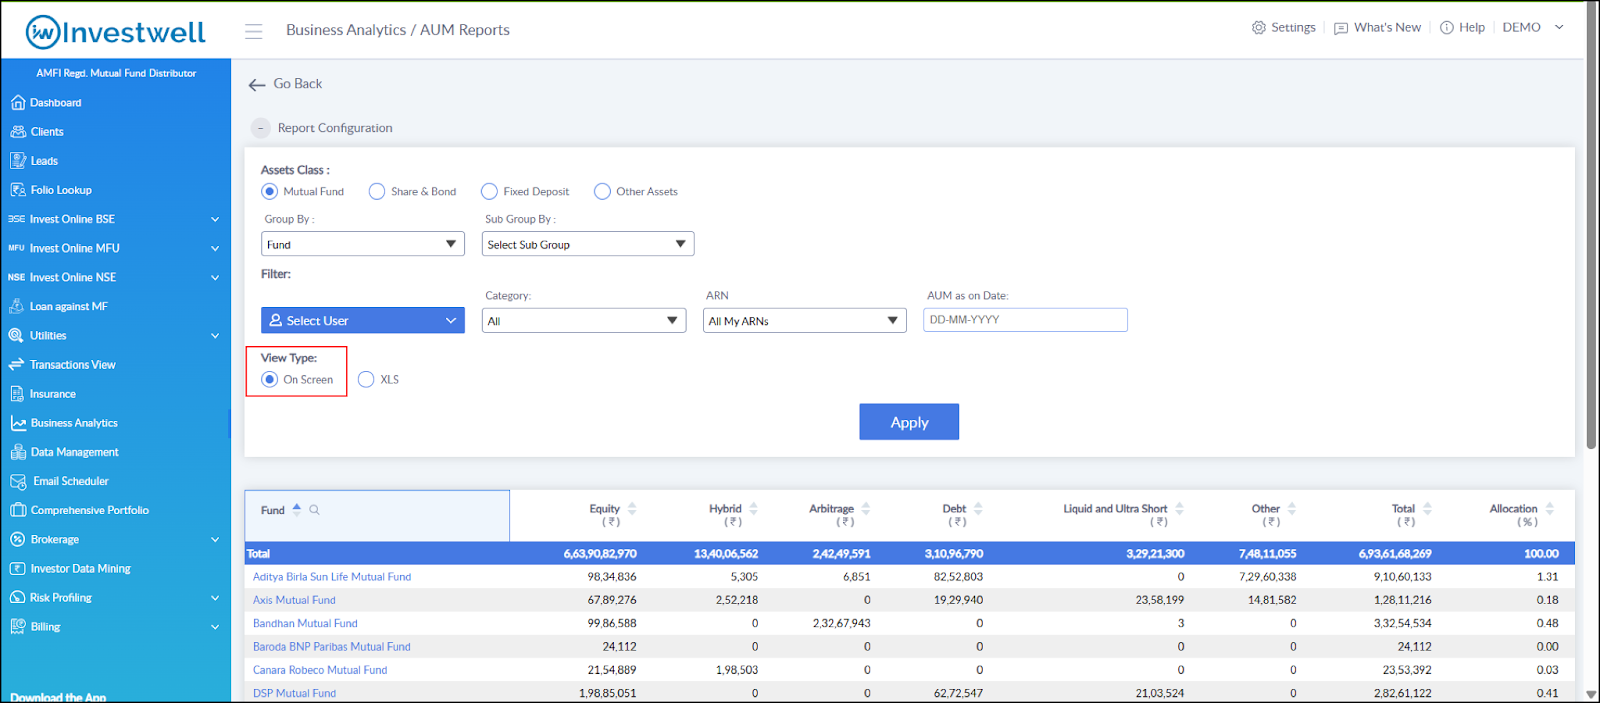This screenshot has height=703, width=1600.
Task: Click the Transactions View arrows icon
Action: tap(16, 364)
